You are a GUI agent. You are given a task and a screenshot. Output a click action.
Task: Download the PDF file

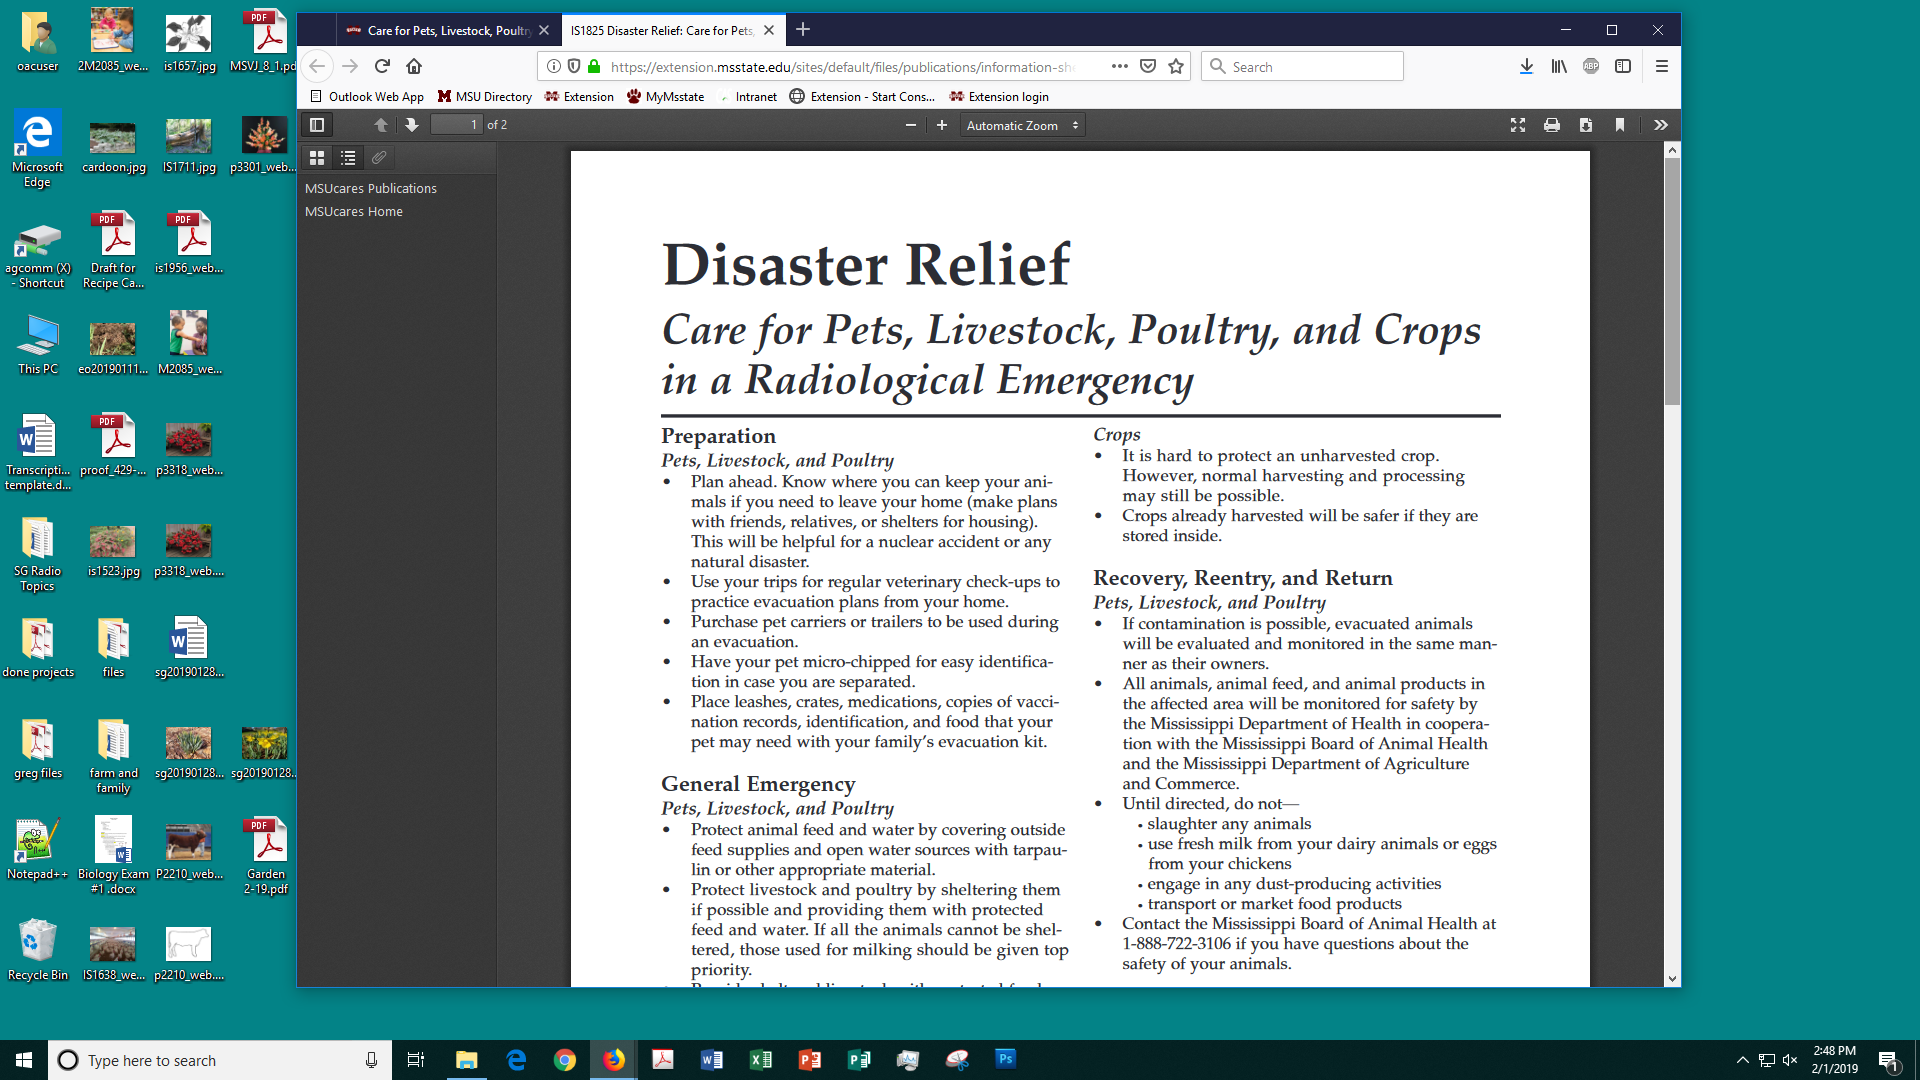tap(1586, 125)
